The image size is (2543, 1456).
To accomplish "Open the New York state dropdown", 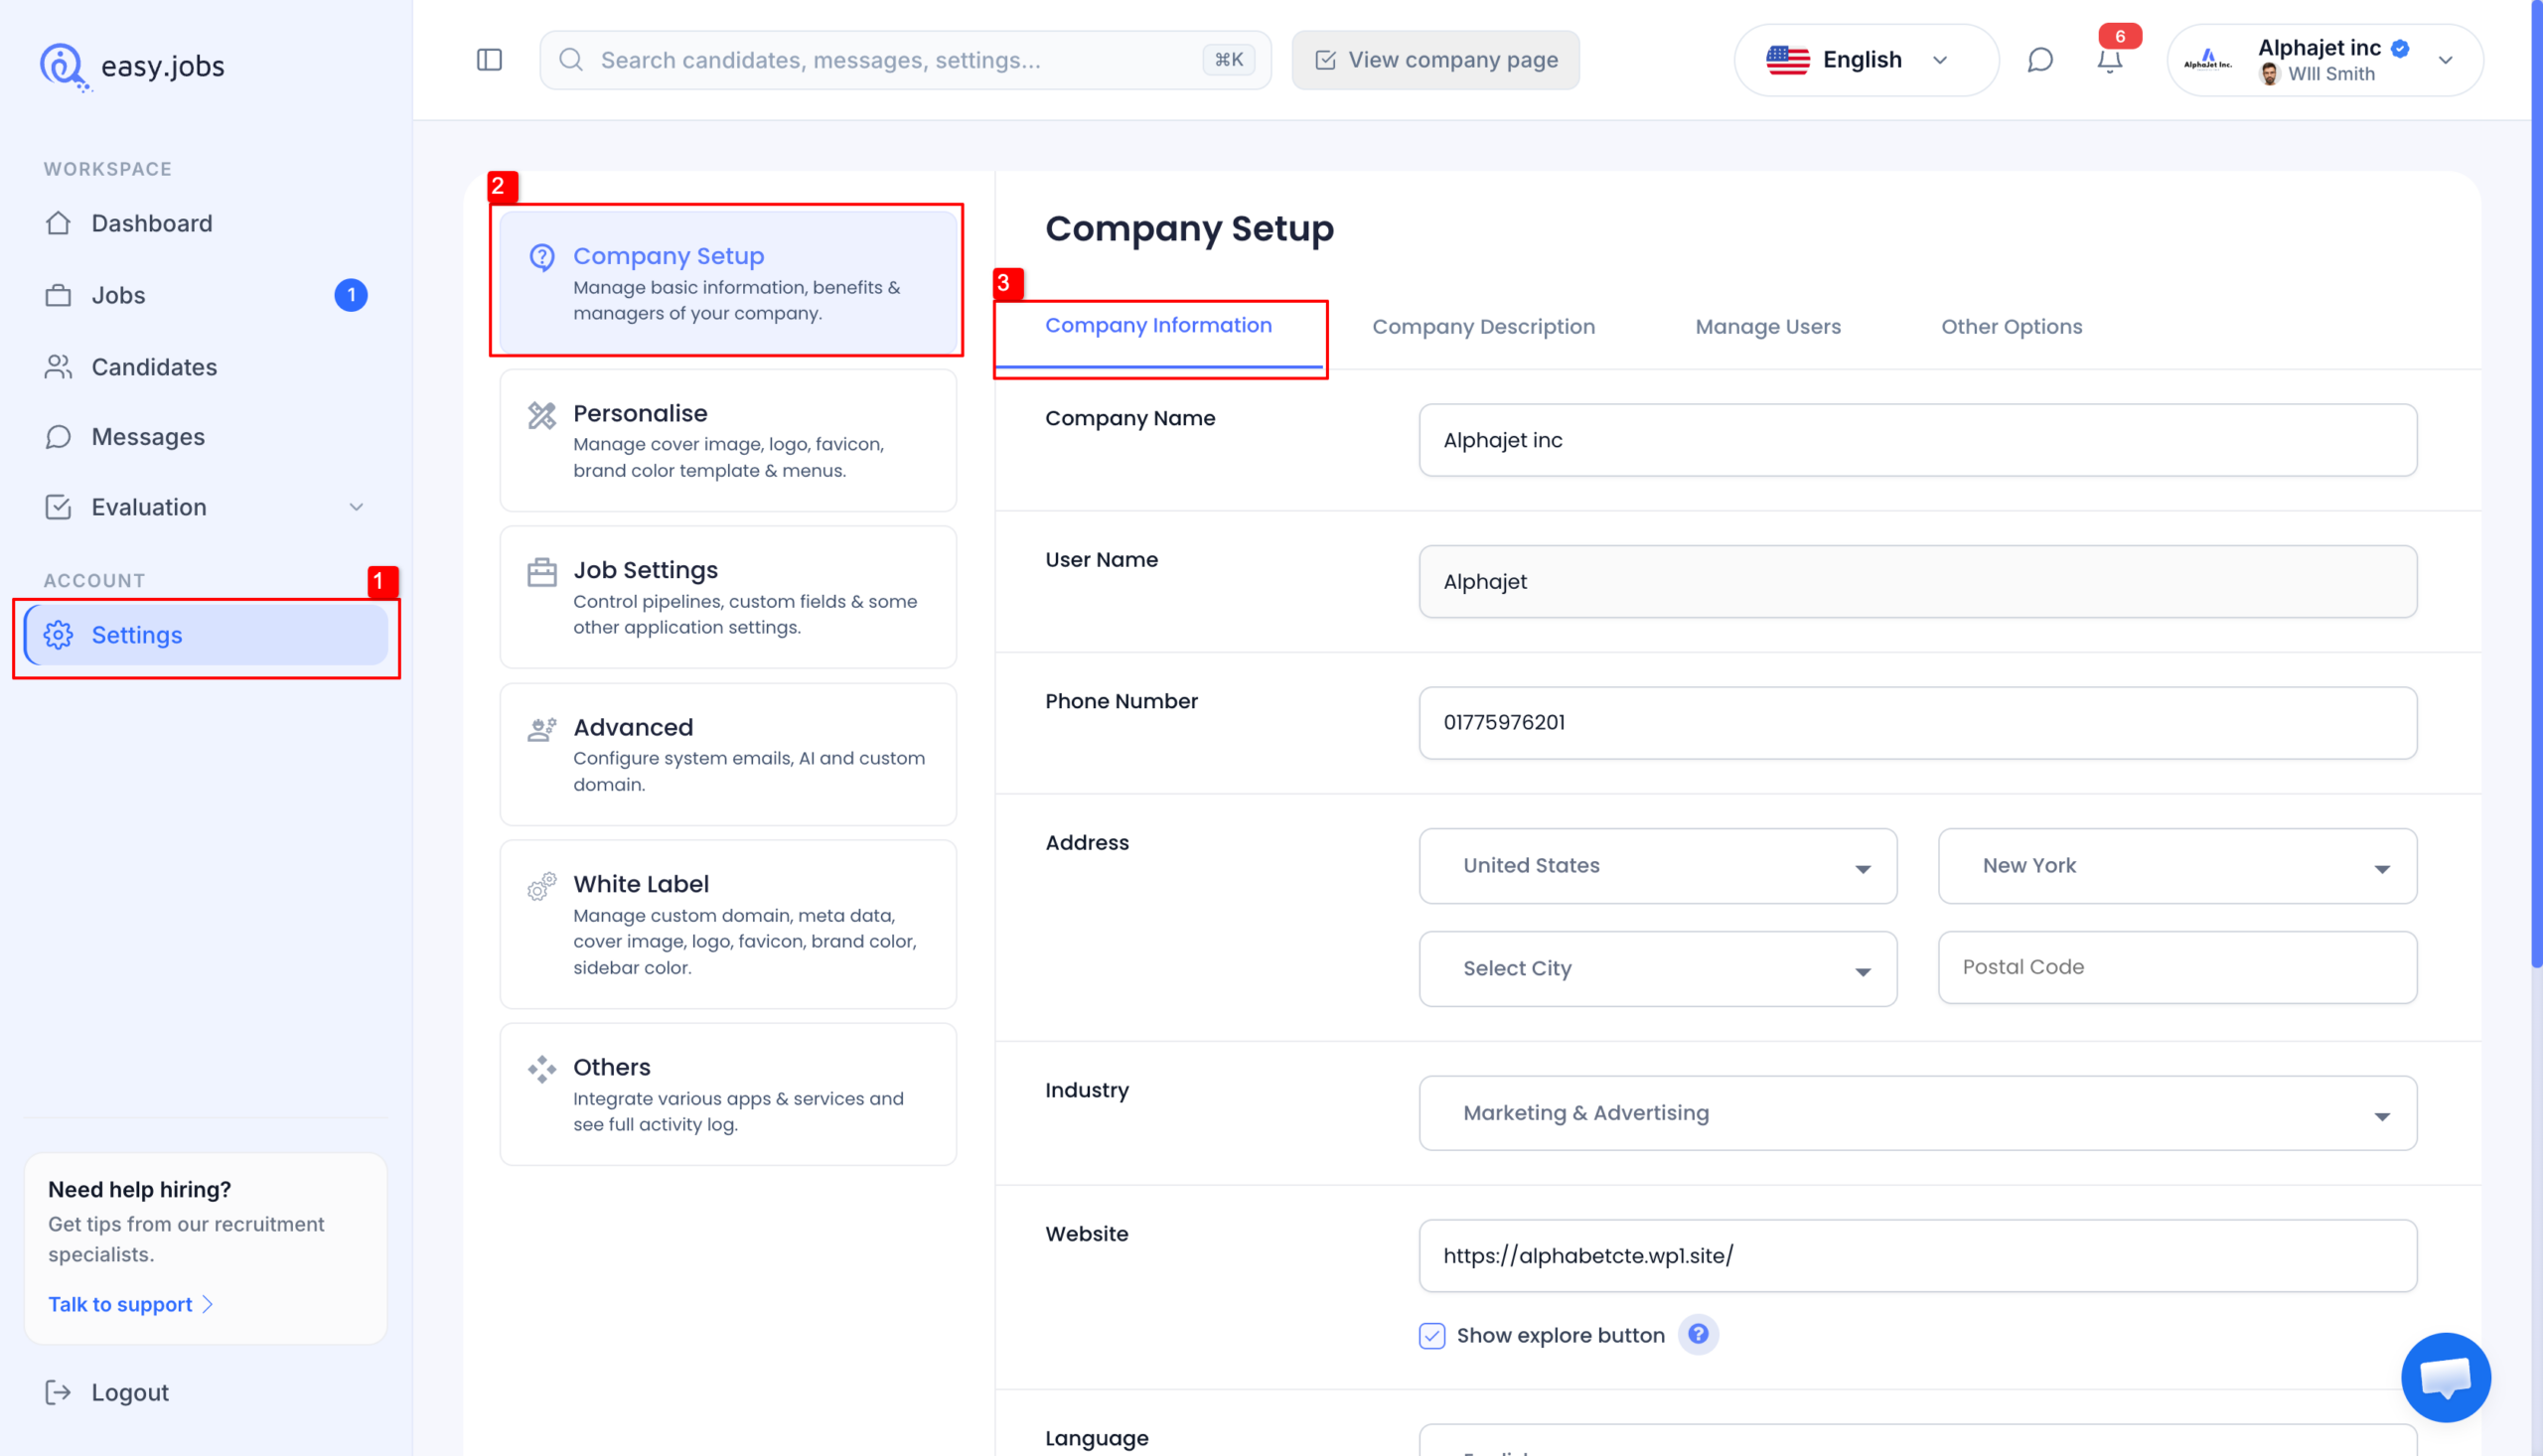I will click(2177, 866).
